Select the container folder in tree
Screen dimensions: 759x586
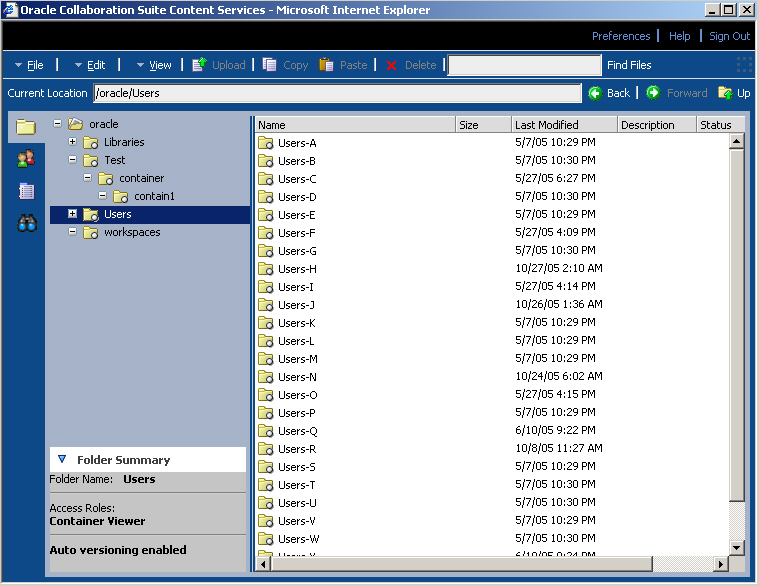[141, 178]
